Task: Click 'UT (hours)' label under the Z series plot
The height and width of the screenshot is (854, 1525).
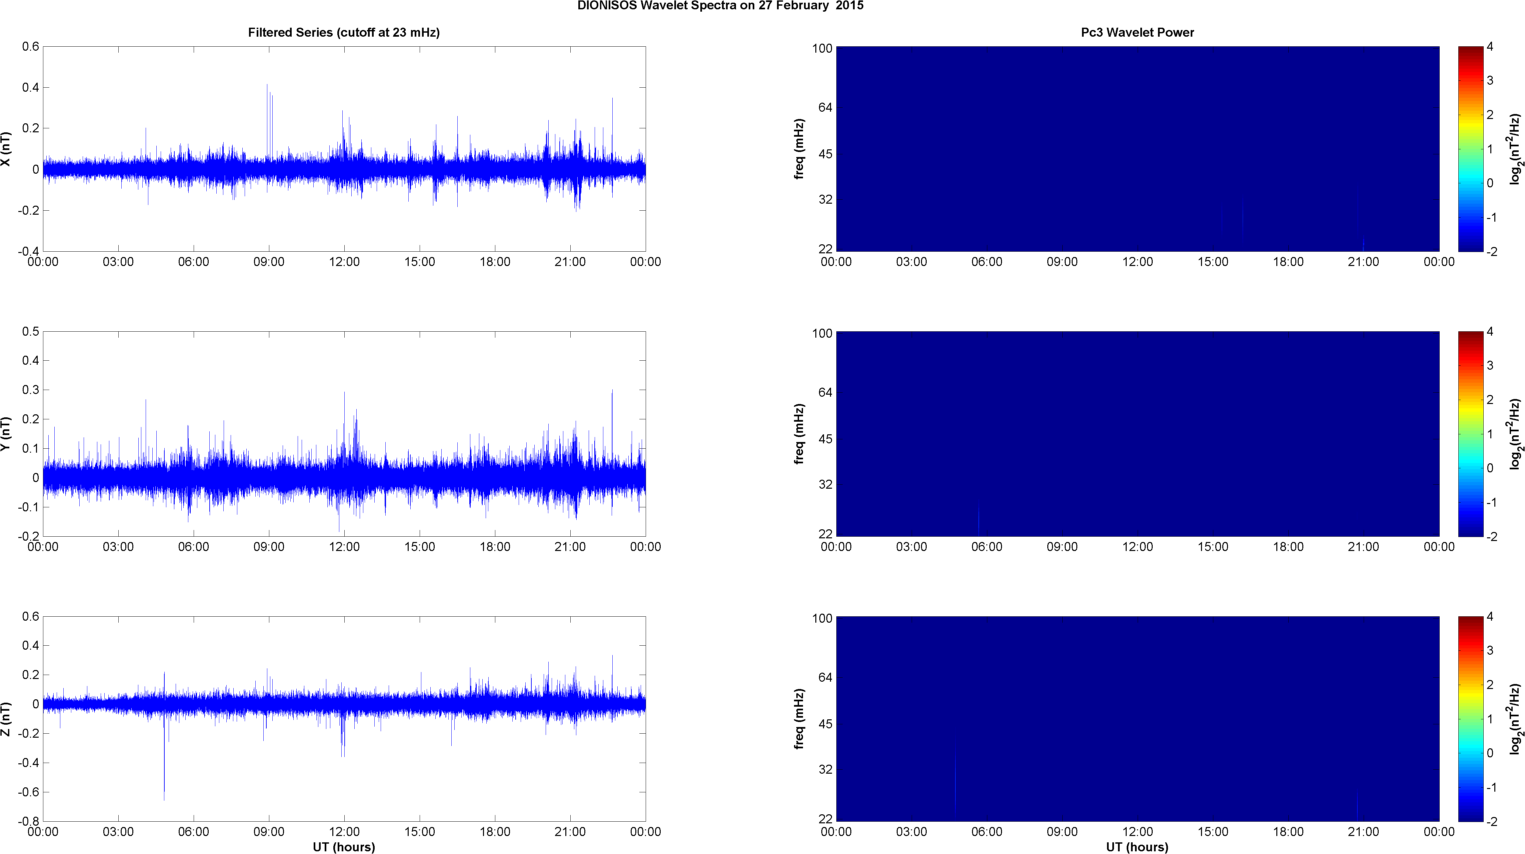Action: 344,847
